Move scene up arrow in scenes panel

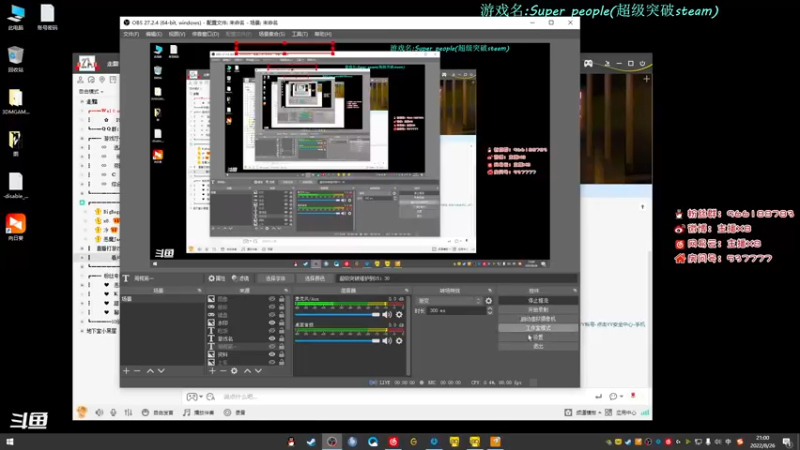150,371
